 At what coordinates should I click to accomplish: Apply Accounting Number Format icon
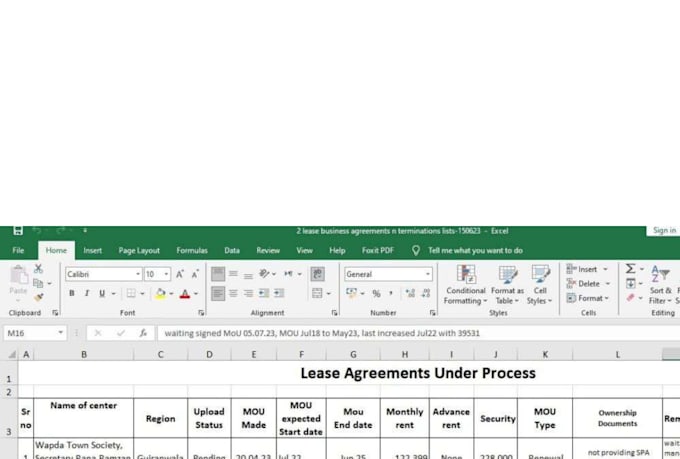351,293
